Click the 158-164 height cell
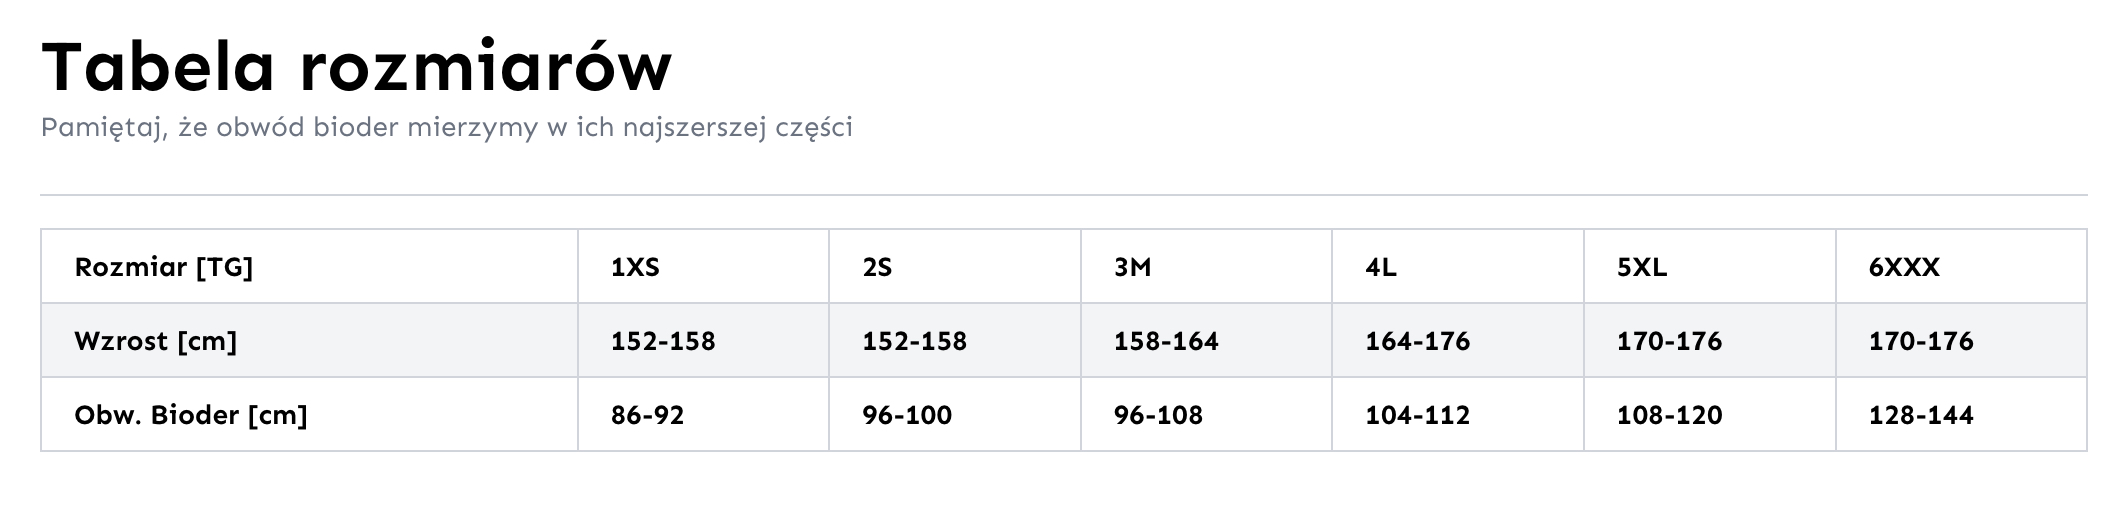Viewport: 2119px width, 530px height. tap(1166, 342)
